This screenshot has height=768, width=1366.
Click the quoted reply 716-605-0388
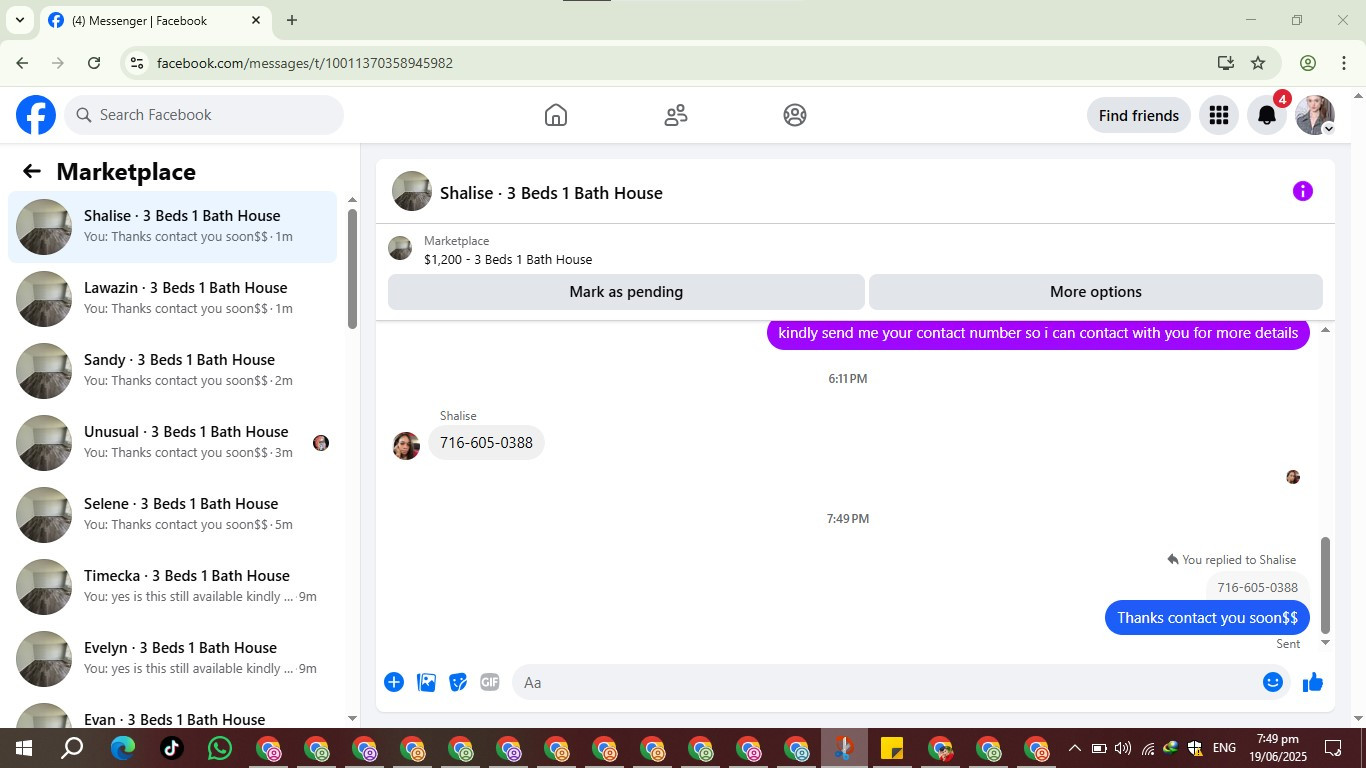point(1257,588)
